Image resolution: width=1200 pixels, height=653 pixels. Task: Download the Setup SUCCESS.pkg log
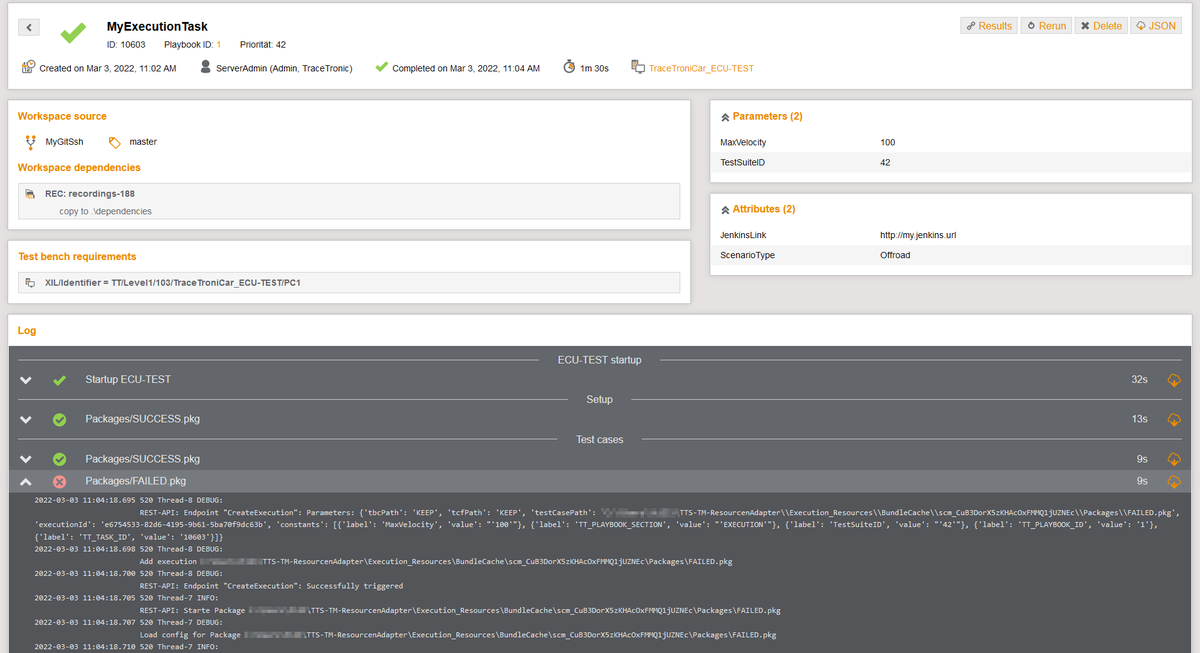[x=1174, y=419]
